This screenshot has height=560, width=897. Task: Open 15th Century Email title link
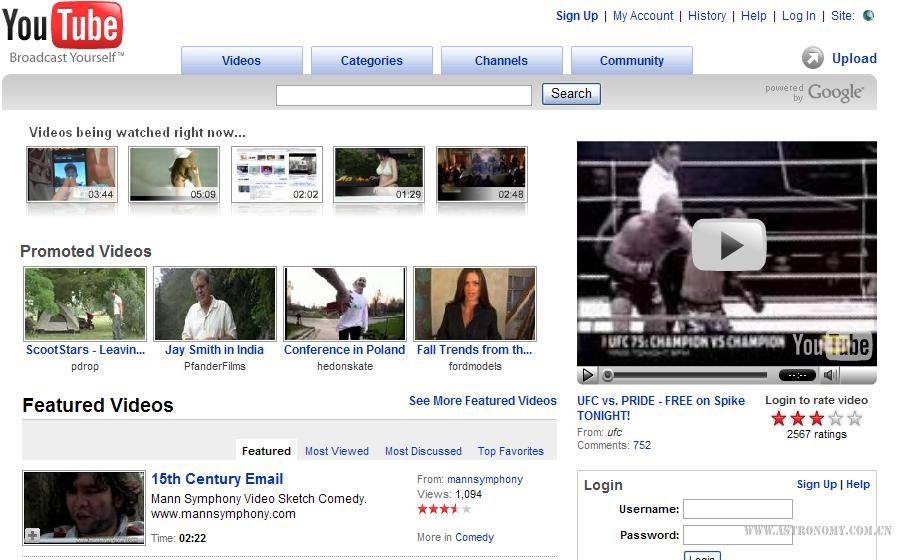pos(217,479)
